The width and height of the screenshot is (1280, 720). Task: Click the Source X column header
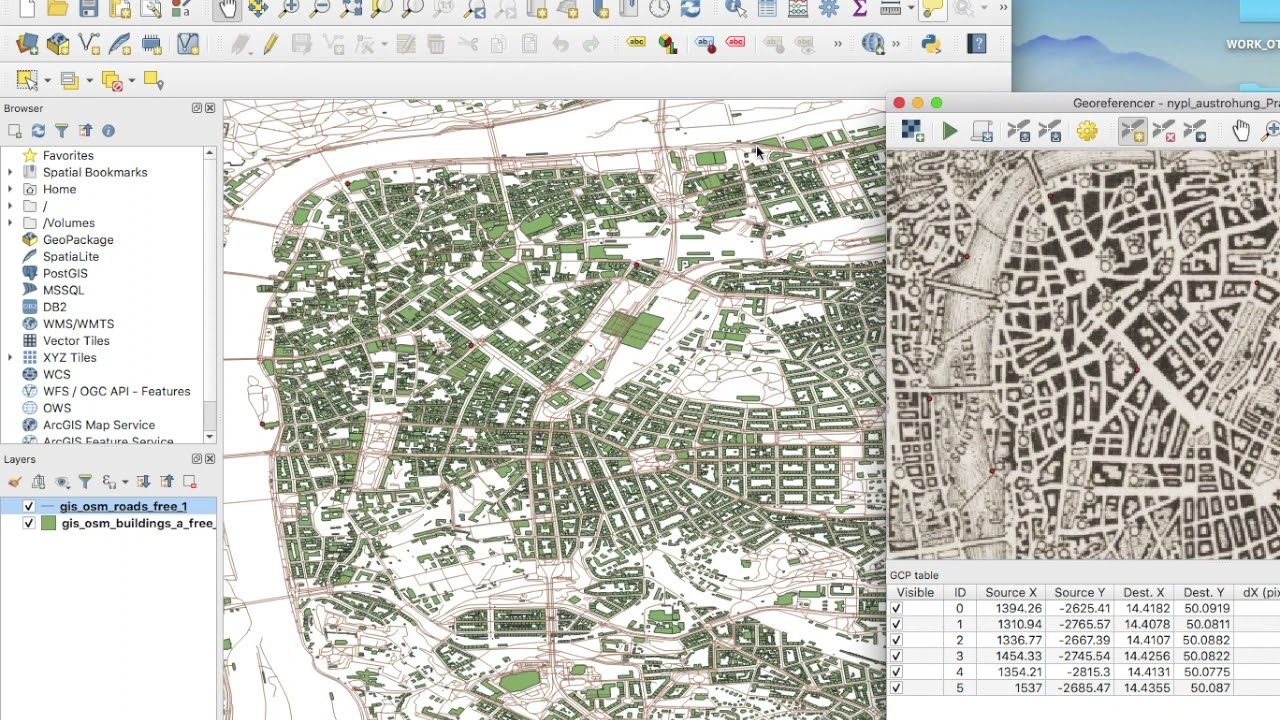click(1011, 593)
